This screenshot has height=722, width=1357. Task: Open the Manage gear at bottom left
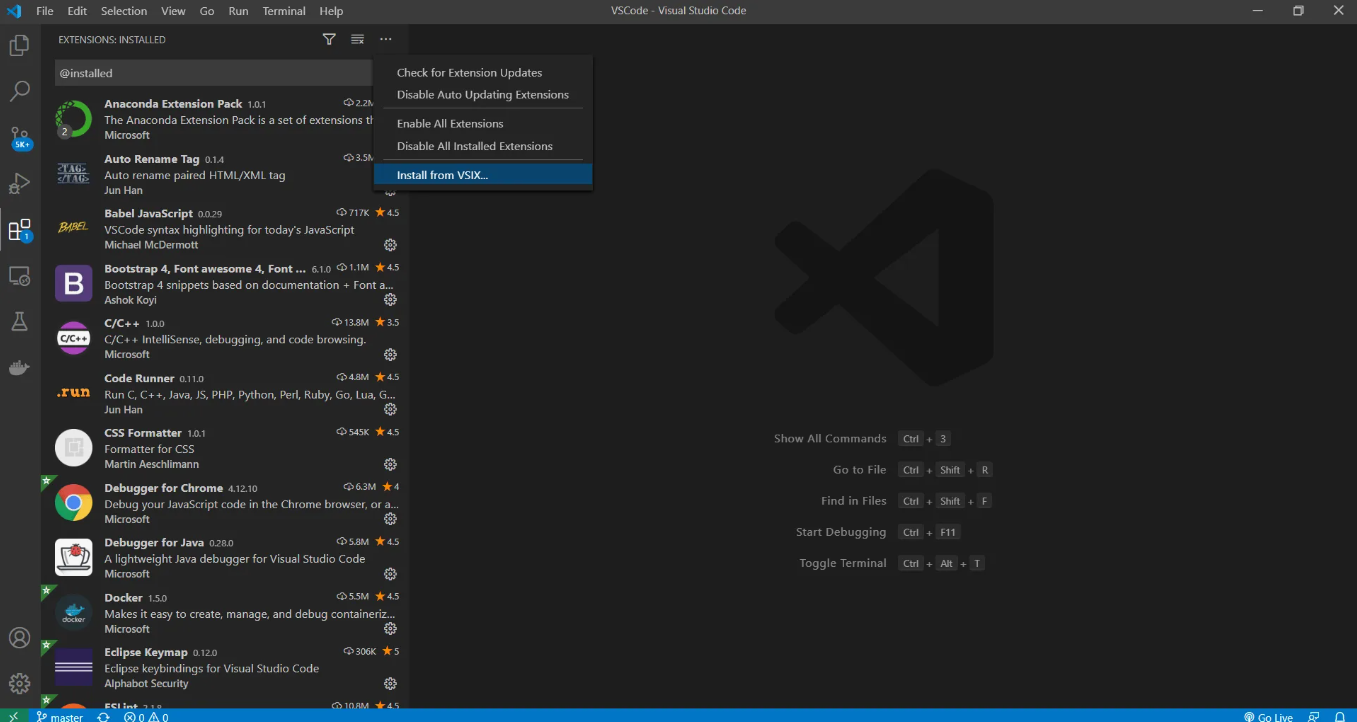19,684
